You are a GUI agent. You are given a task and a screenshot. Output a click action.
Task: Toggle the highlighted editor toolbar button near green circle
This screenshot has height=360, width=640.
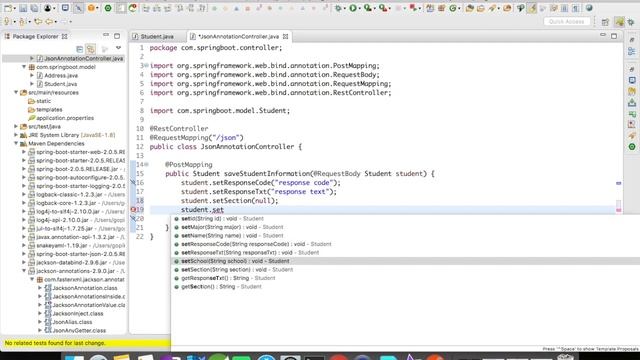[x=121, y=8]
